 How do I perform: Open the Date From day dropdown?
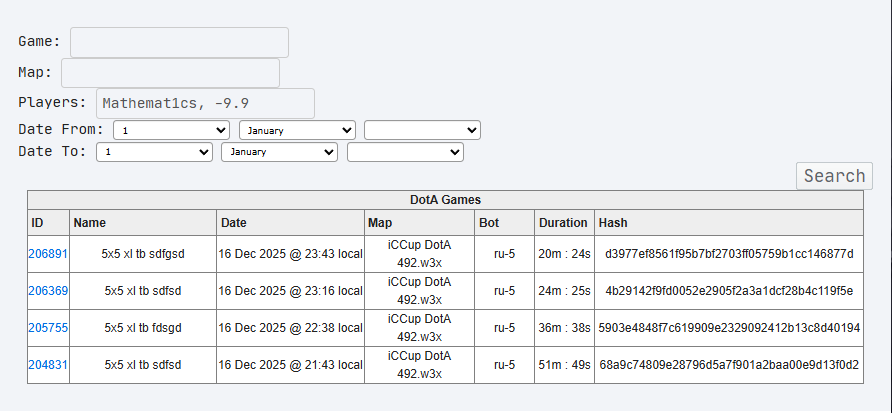[172, 130]
